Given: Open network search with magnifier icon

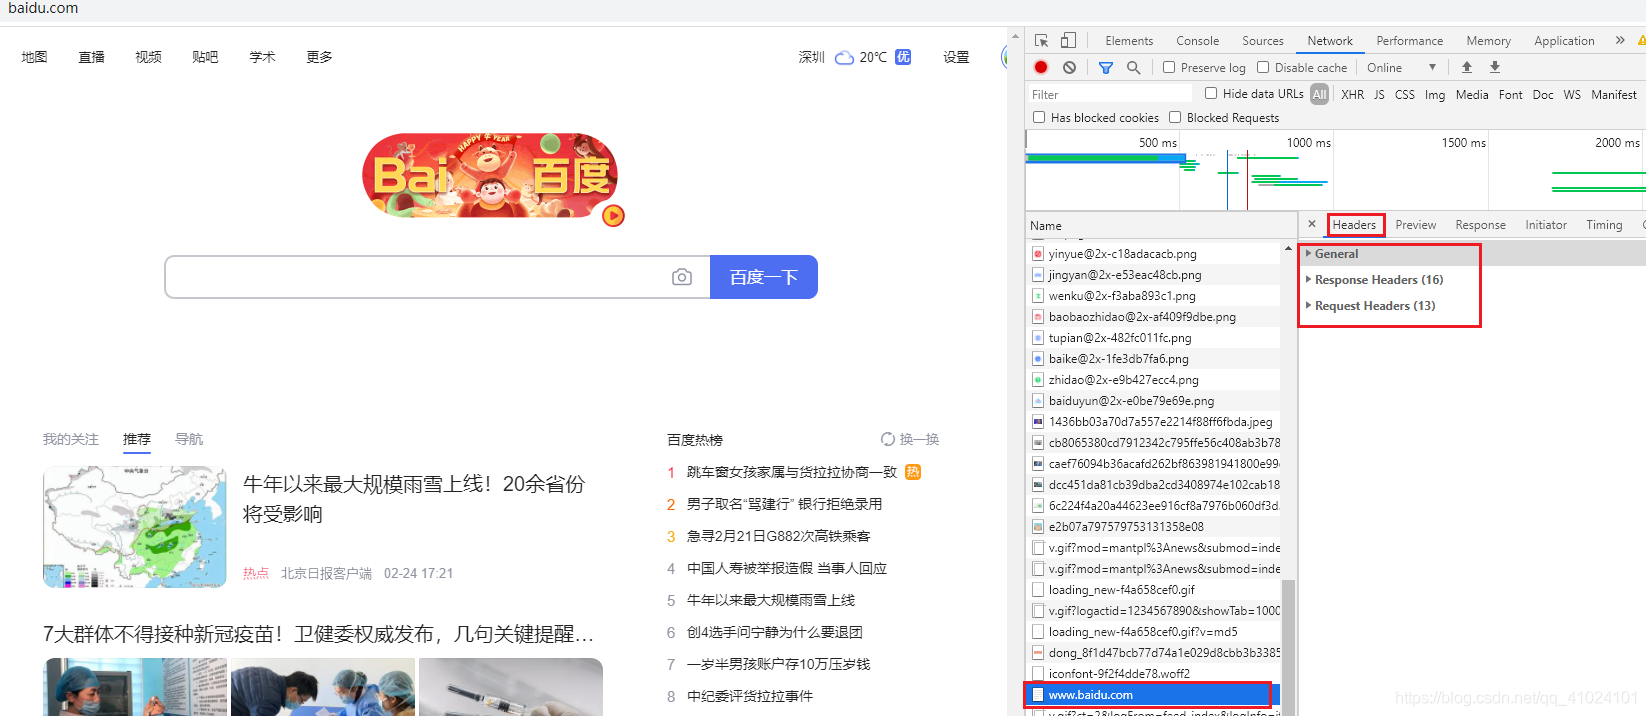Looking at the screenshot, I should coord(1133,67).
